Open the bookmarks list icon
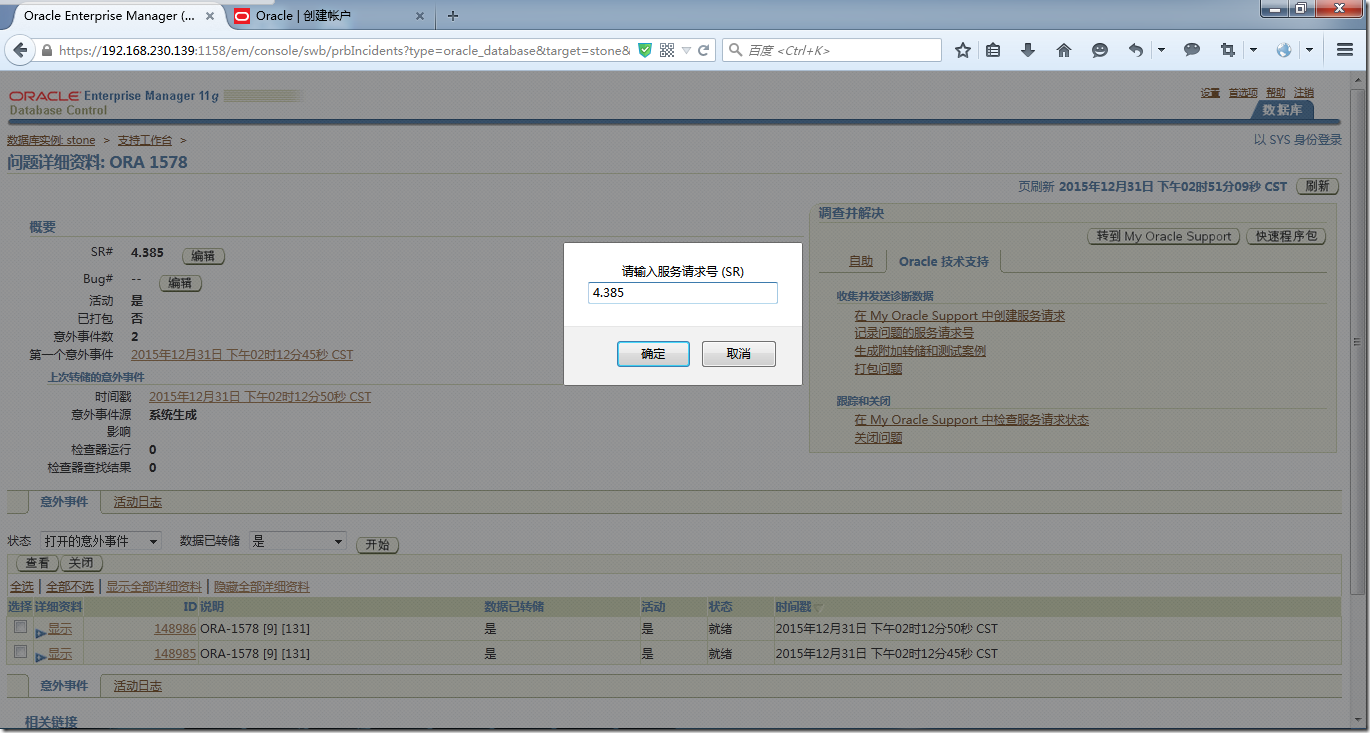 coord(993,50)
